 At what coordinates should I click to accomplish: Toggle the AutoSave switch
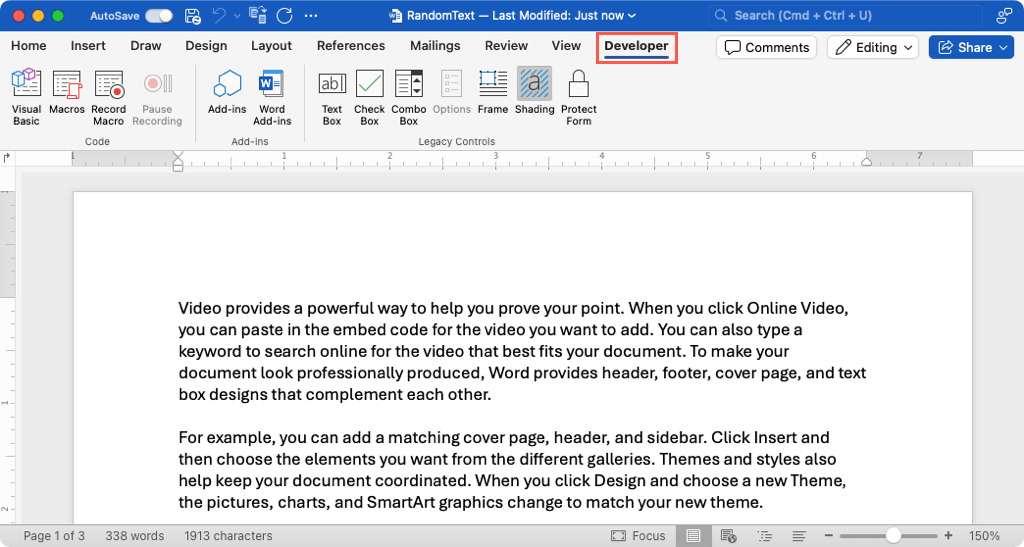[x=158, y=16]
